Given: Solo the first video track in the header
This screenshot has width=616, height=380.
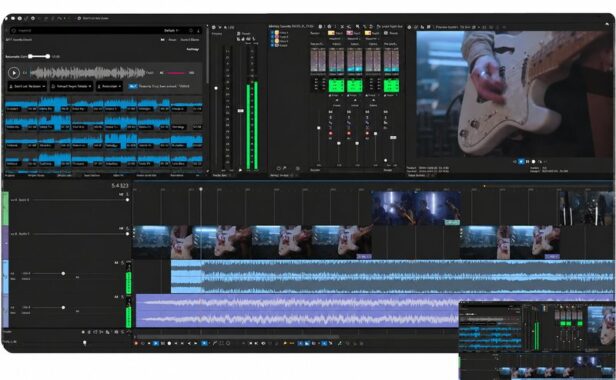Looking at the screenshot, I should point(127,195).
